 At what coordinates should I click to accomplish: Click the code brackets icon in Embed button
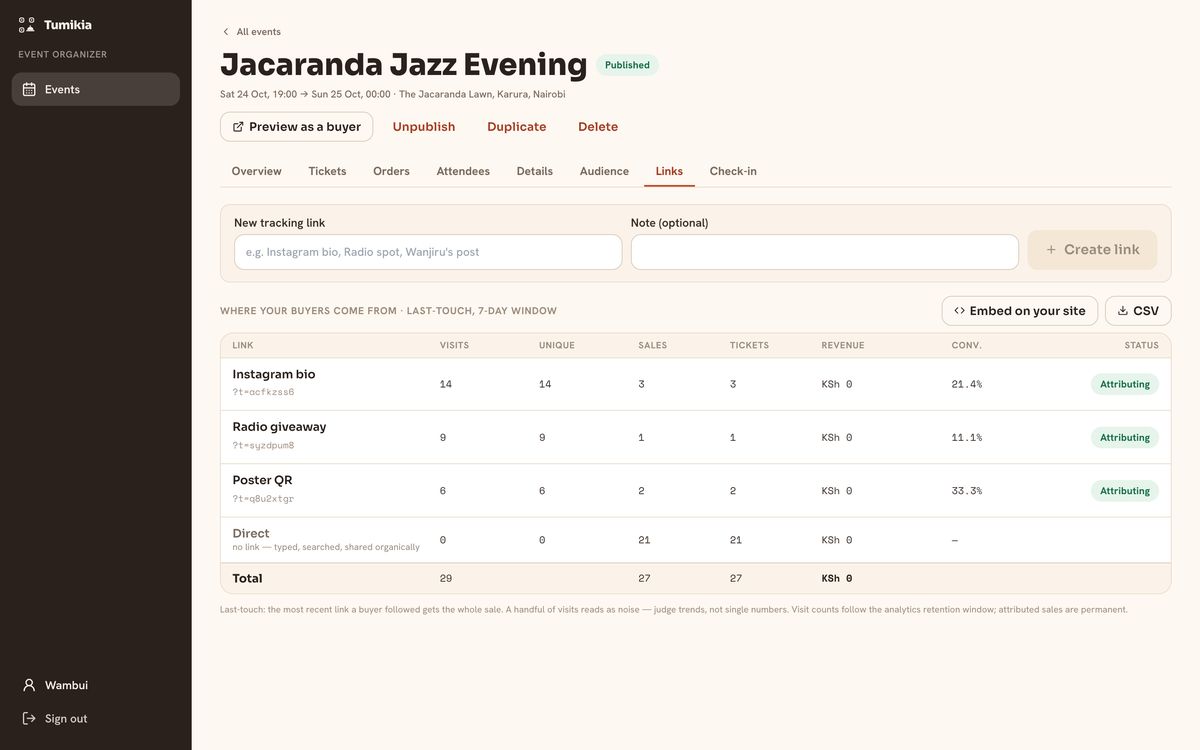[959, 311]
